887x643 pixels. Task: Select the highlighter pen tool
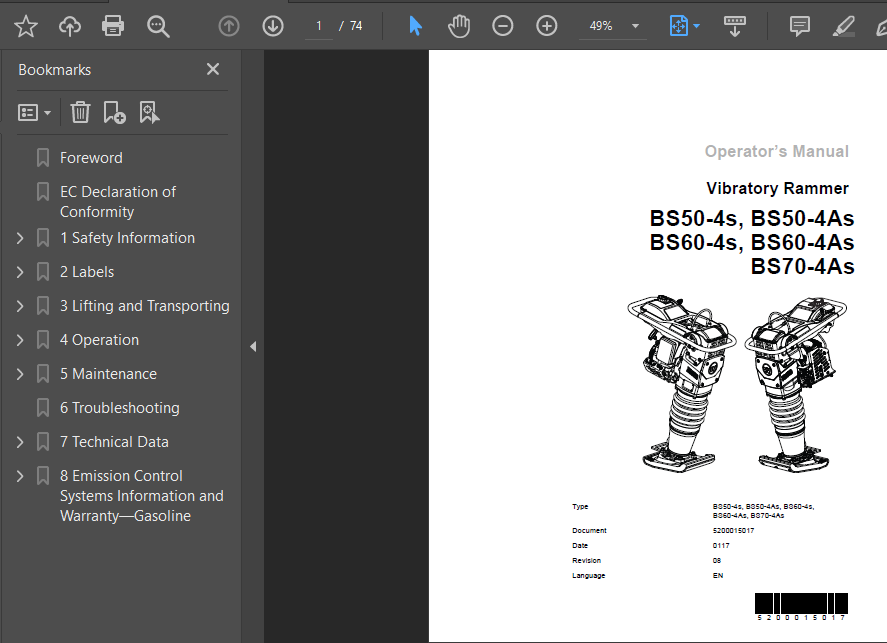pos(843,26)
